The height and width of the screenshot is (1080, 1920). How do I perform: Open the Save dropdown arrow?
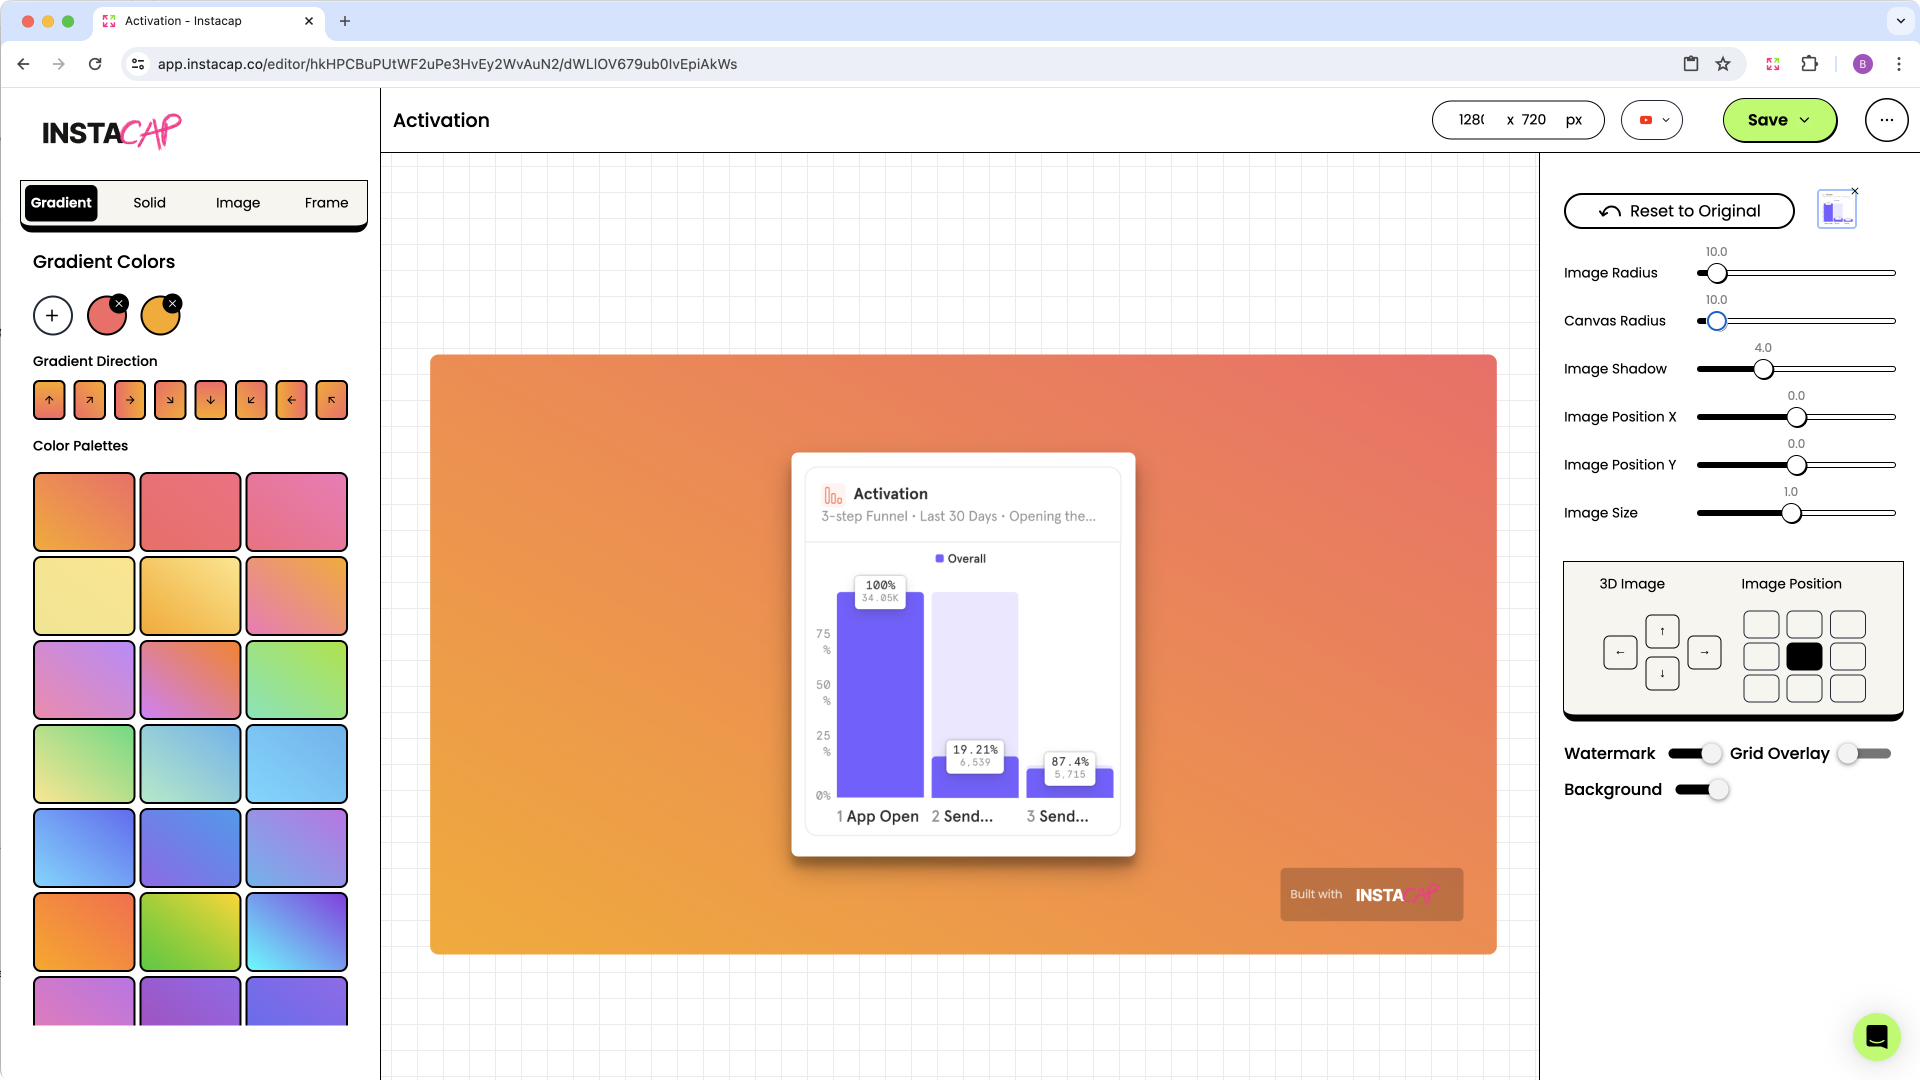[x=1805, y=120]
